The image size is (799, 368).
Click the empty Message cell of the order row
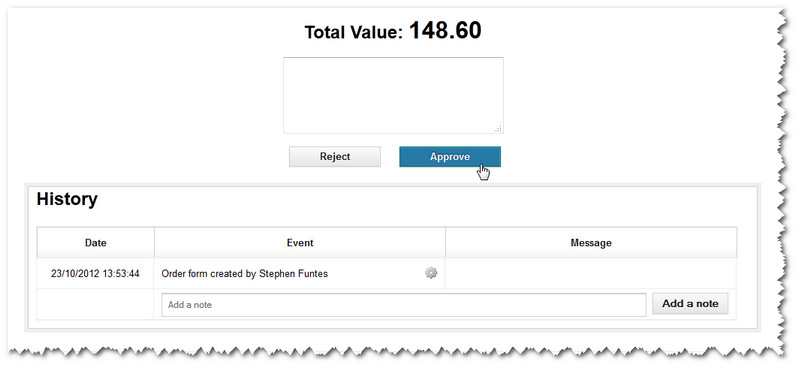(x=591, y=274)
